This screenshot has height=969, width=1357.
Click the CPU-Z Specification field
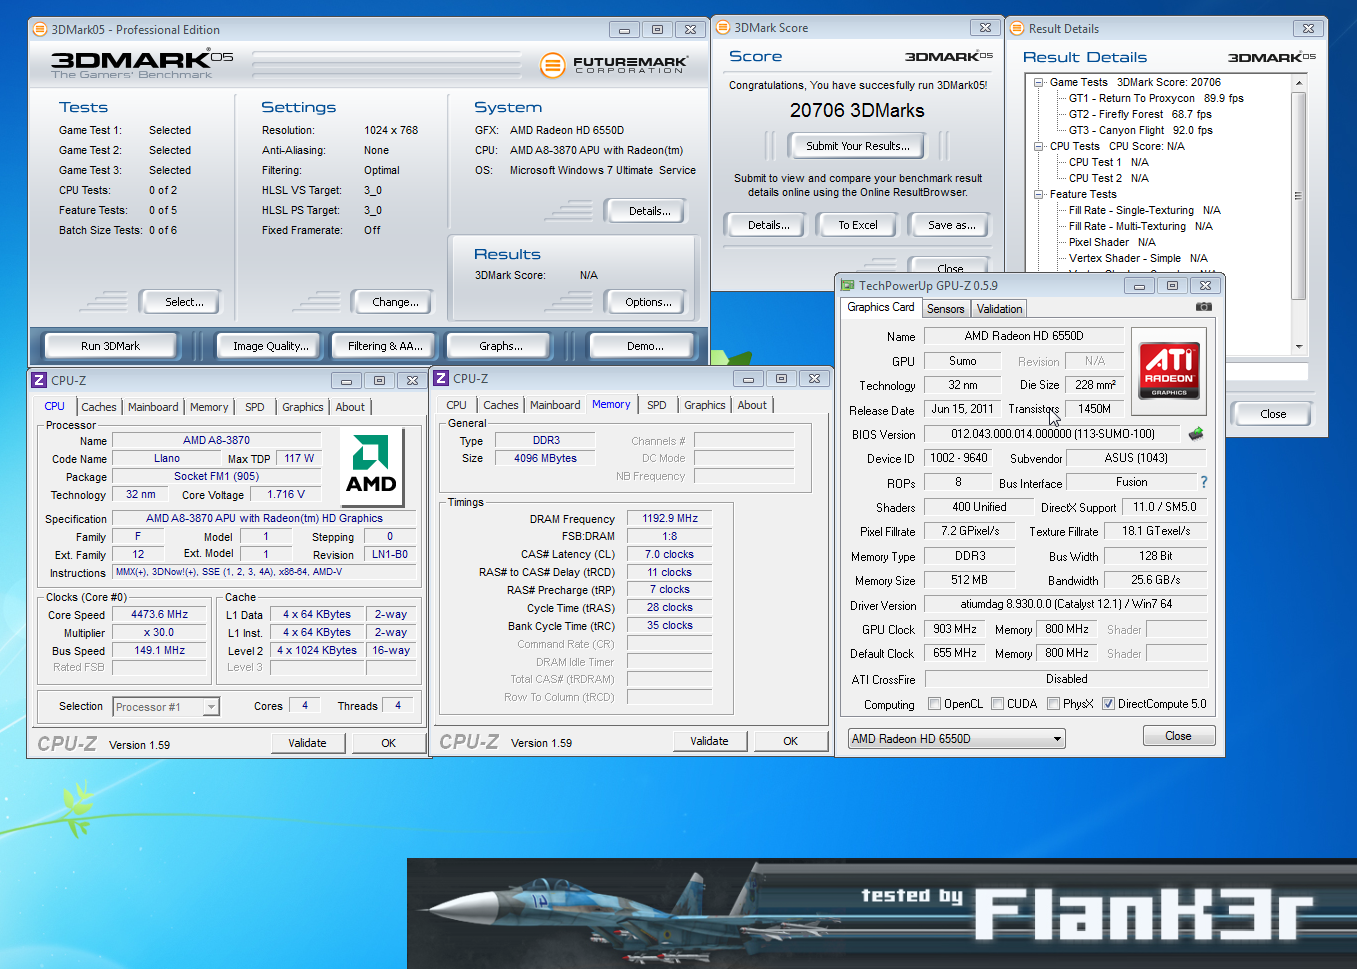tap(264, 518)
